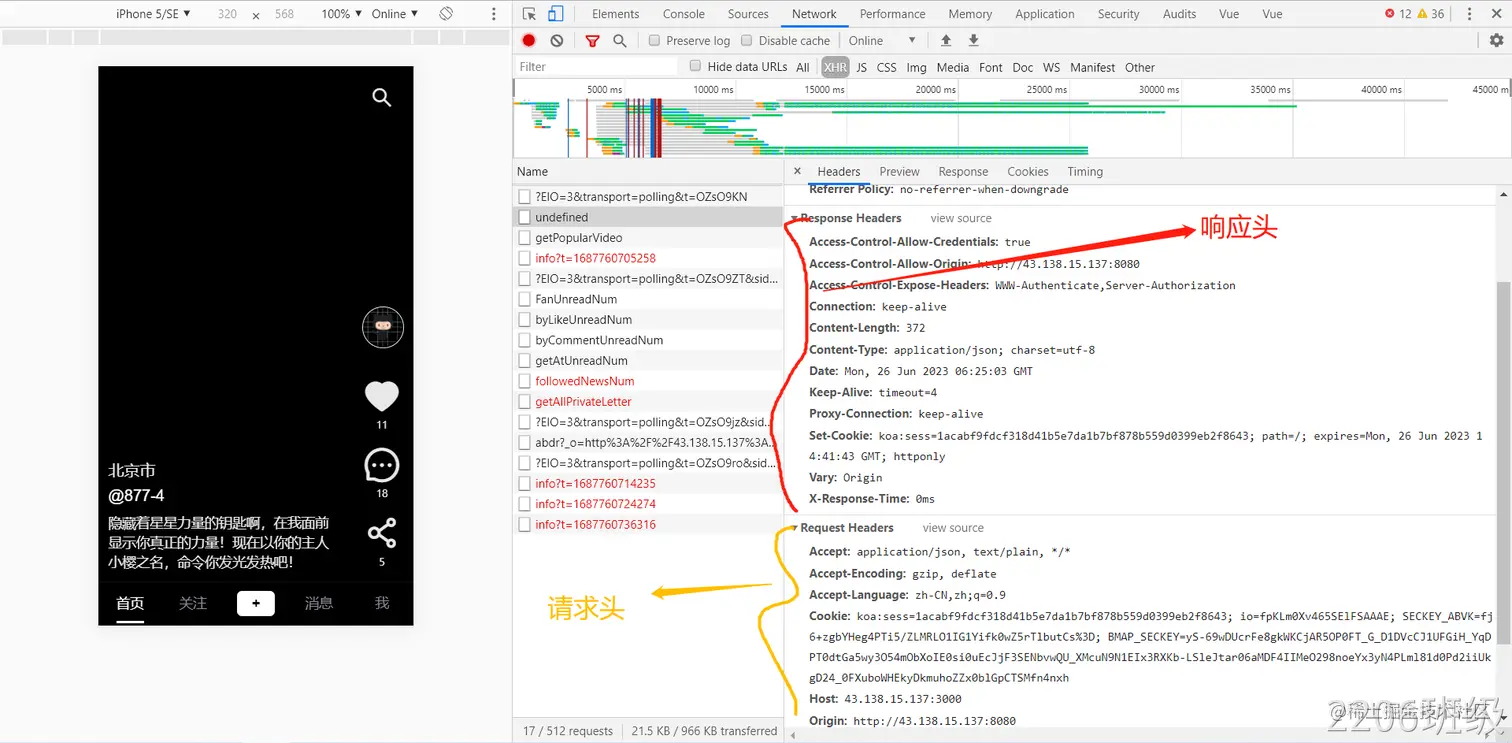Click the device width field showing 320
1512x743 pixels.
click(x=227, y=14)
